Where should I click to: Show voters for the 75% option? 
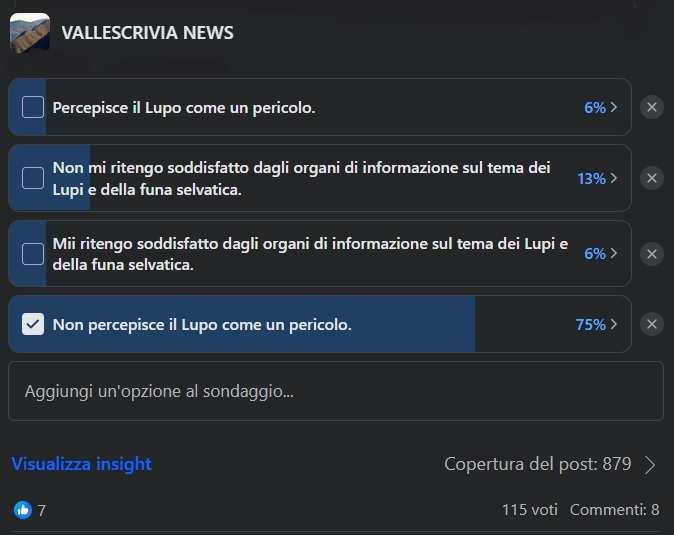point(613,324)
